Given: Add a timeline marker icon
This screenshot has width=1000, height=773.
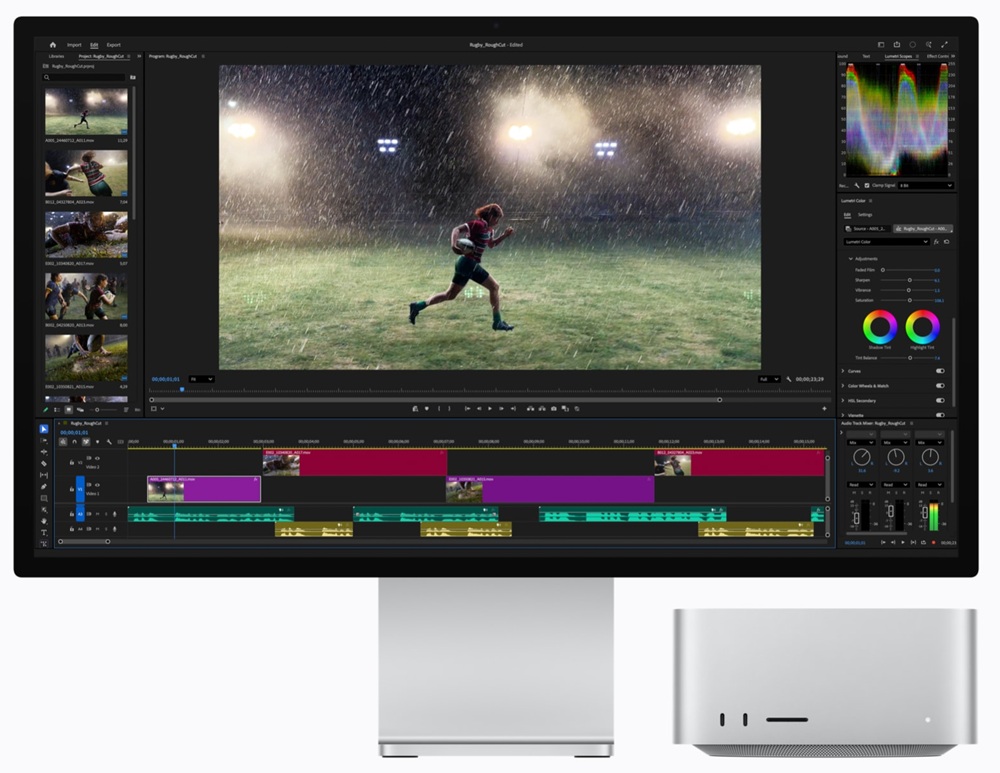Looking at the screenshot, I should [98, 441].
